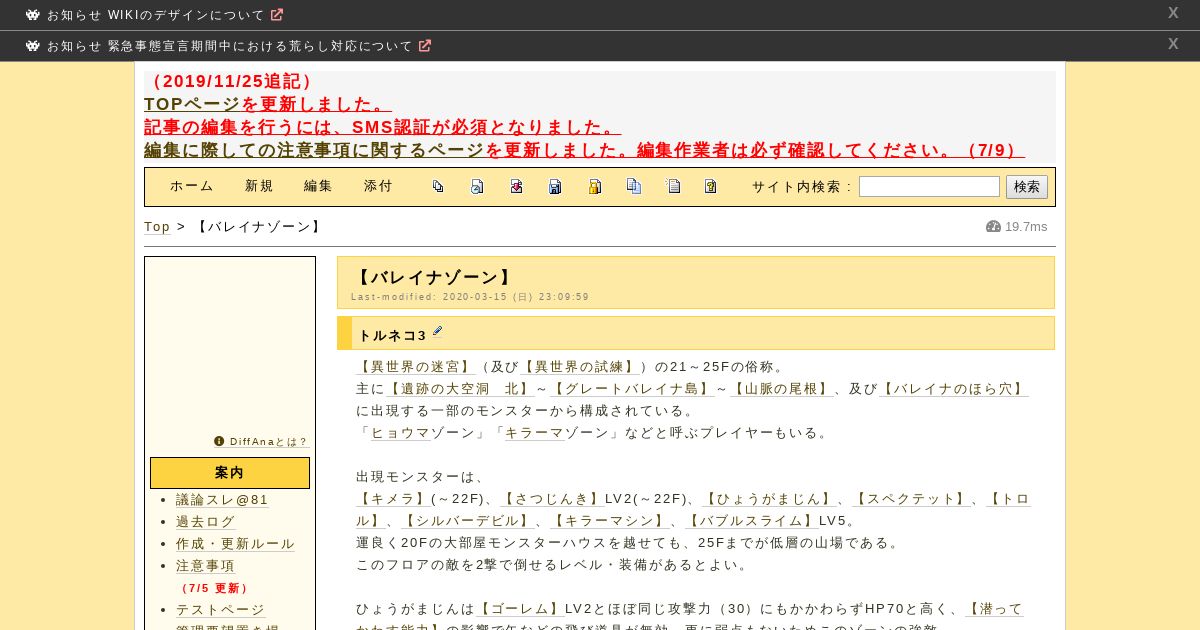Open 作成・更新ルール in the sidebar
This screenshot has width=1200, height=630.
[x=236, y=544]
